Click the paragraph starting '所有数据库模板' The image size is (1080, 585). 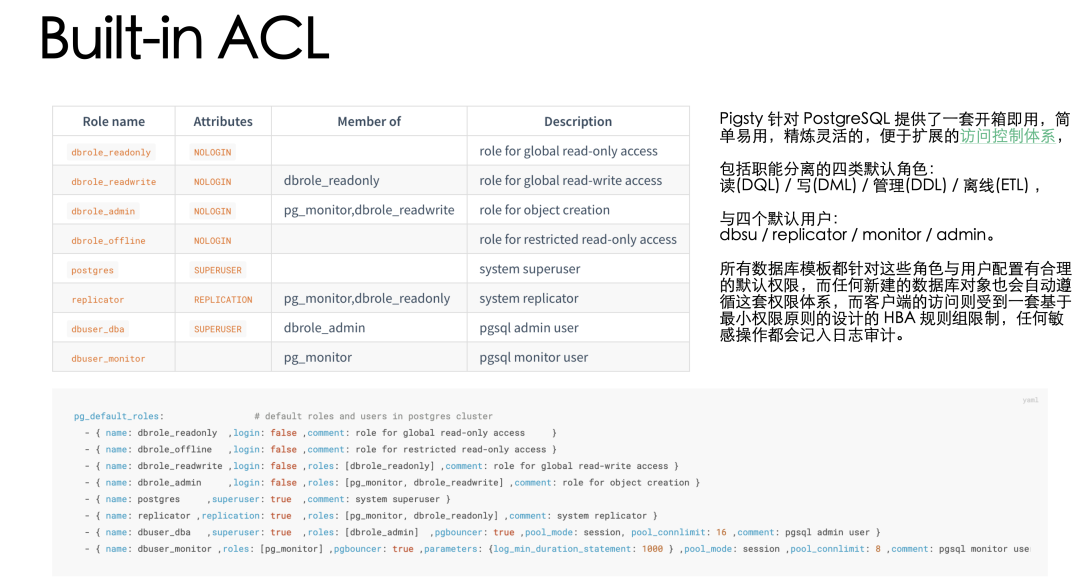pyautogui.click(x=895, y=302)
